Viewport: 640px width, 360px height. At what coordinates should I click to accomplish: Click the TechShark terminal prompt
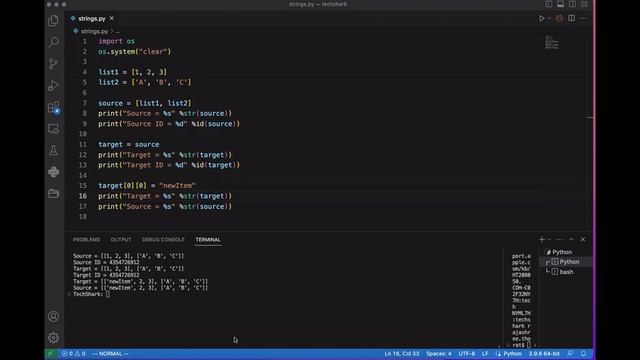tap(88, 294)
